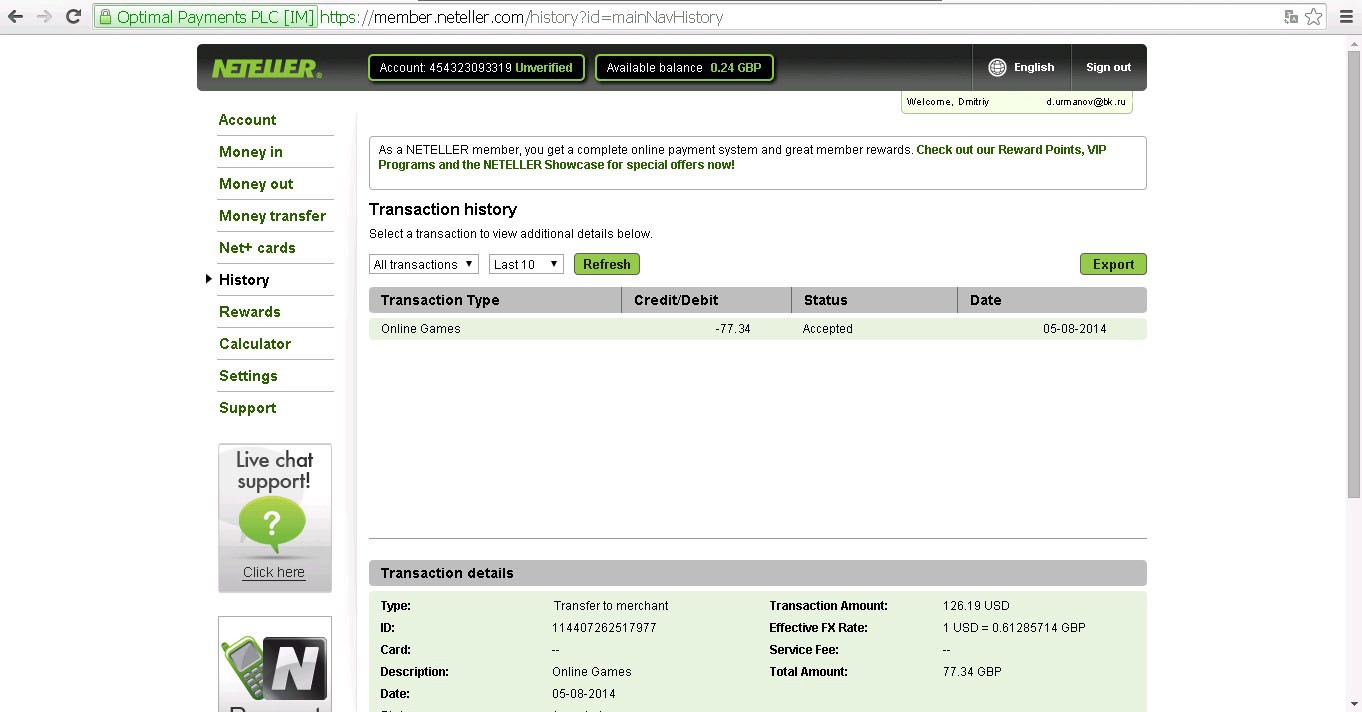Click the green Refresh button
1362x712 pixels.
(607, 264)
